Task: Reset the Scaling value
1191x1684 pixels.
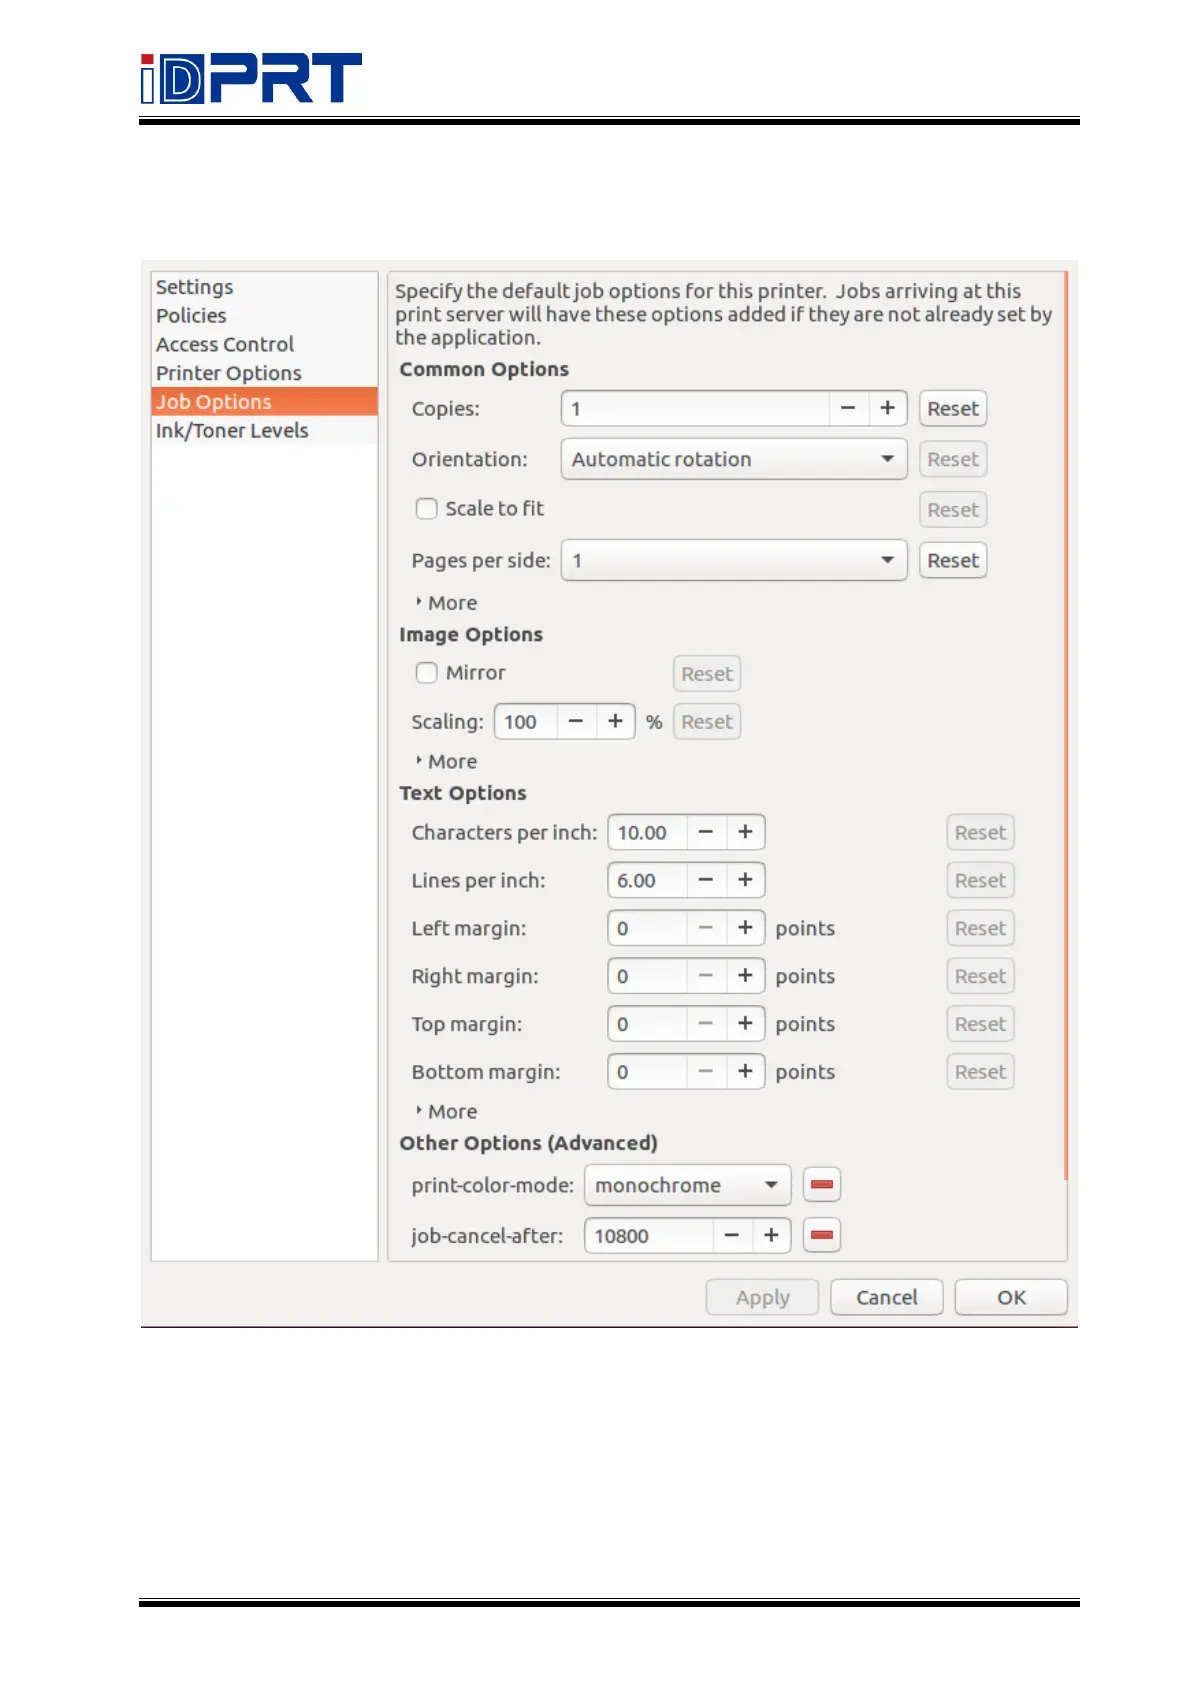Action: [x=707, y=722]
